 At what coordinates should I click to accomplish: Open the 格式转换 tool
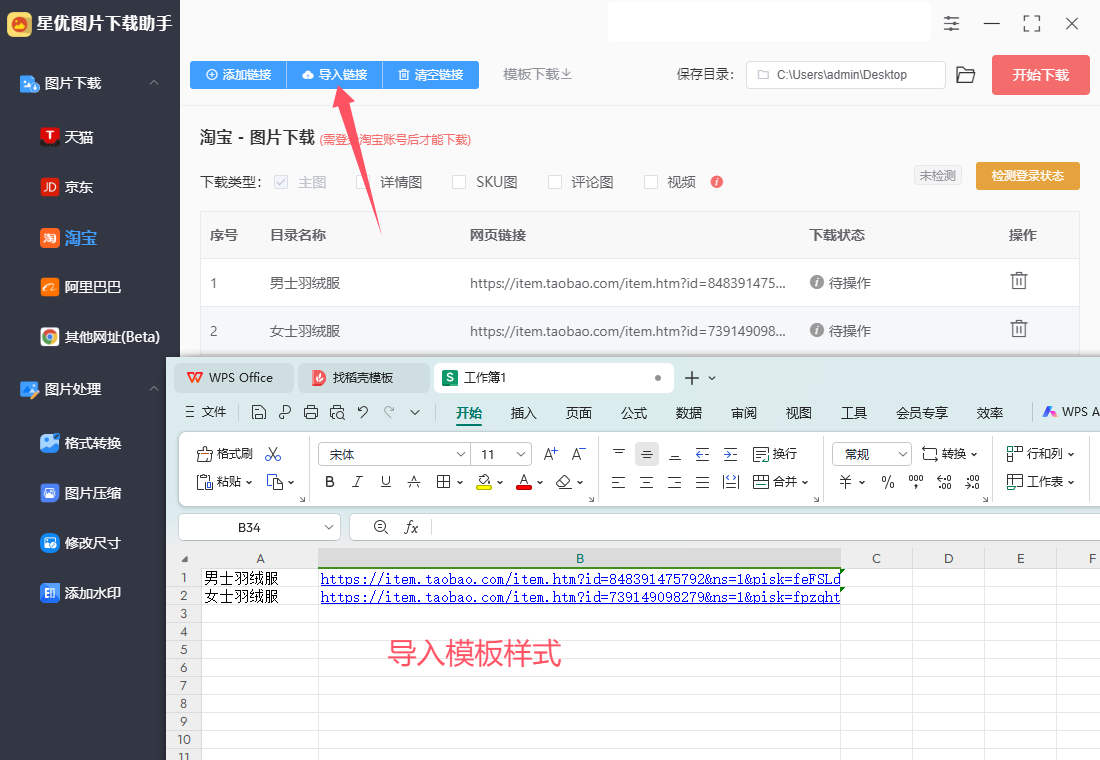(81, 443)
